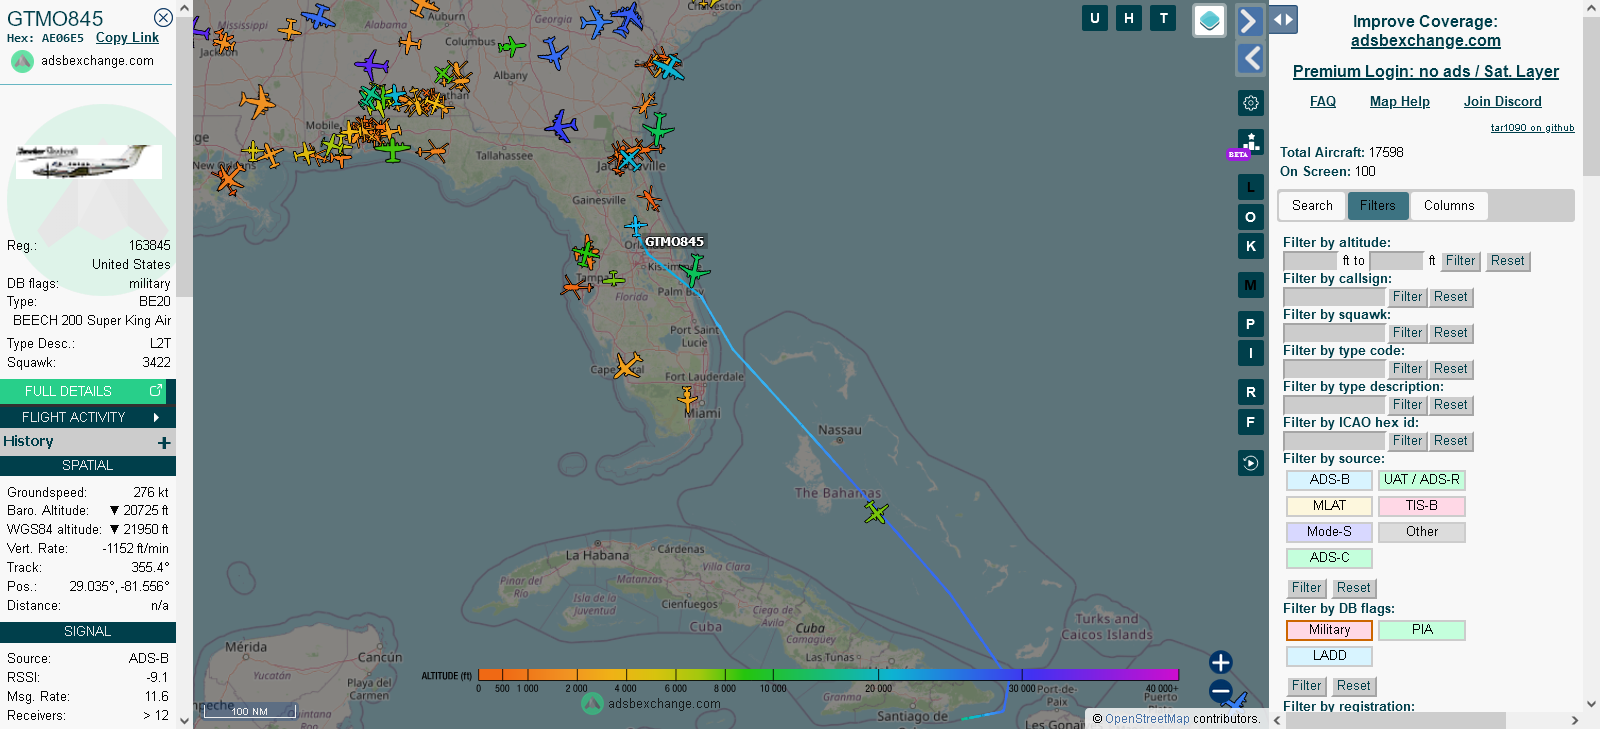Select the green aircraft icon over The Bahamas
The image size is (1600, 729).
pyautogui.click(x=876, y=513)
